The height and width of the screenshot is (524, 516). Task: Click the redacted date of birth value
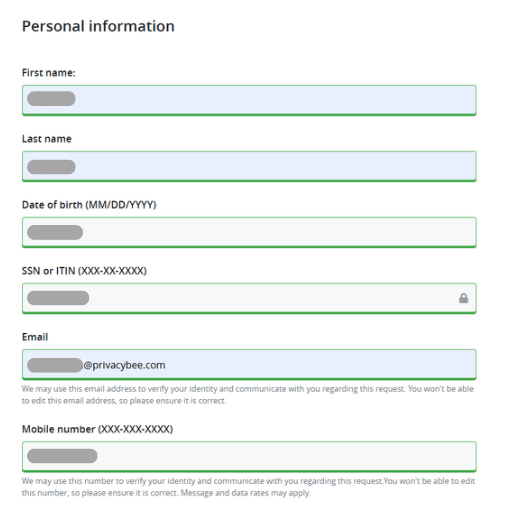(55, 232)
